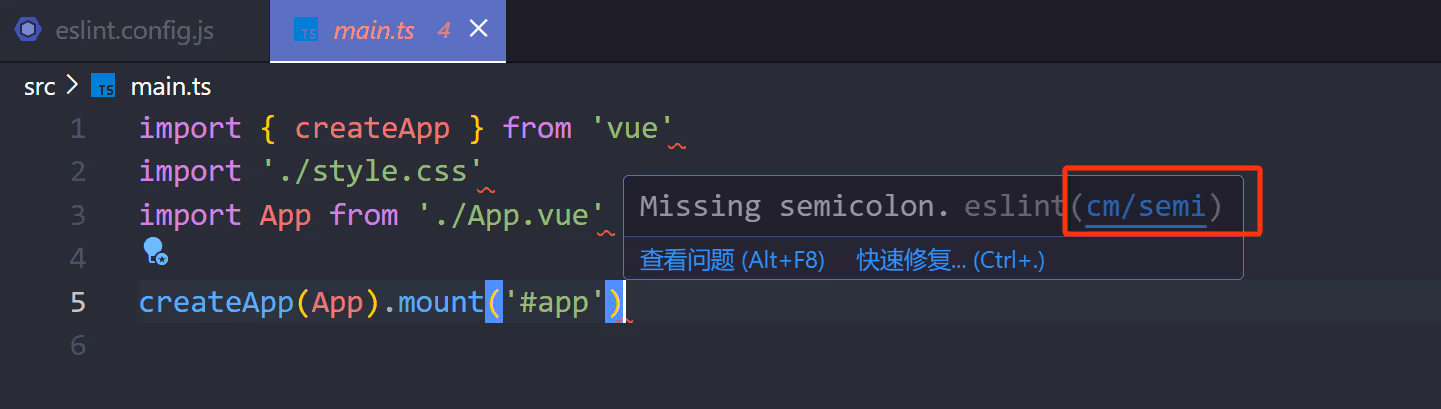This screenshot has width=1441, height=409.
Task: Open the src breadcrumb folder
Action: [39, 87]
